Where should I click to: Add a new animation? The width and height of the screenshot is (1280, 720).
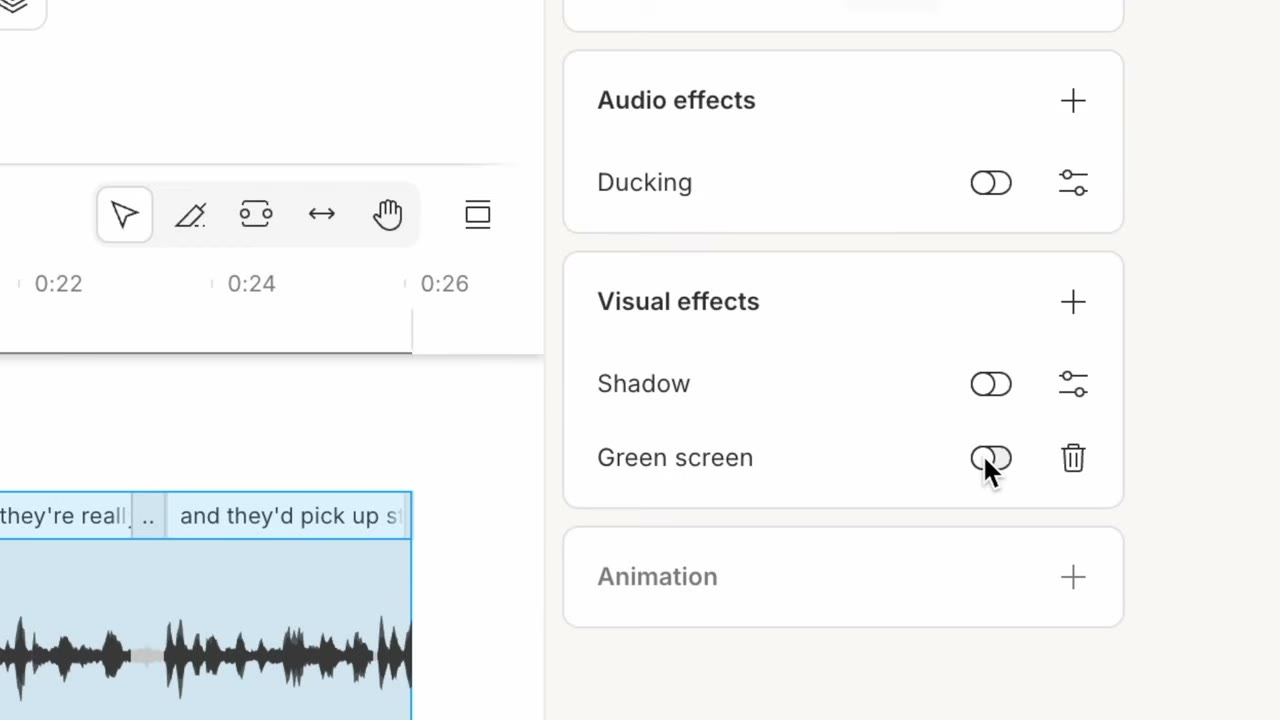1073,577
